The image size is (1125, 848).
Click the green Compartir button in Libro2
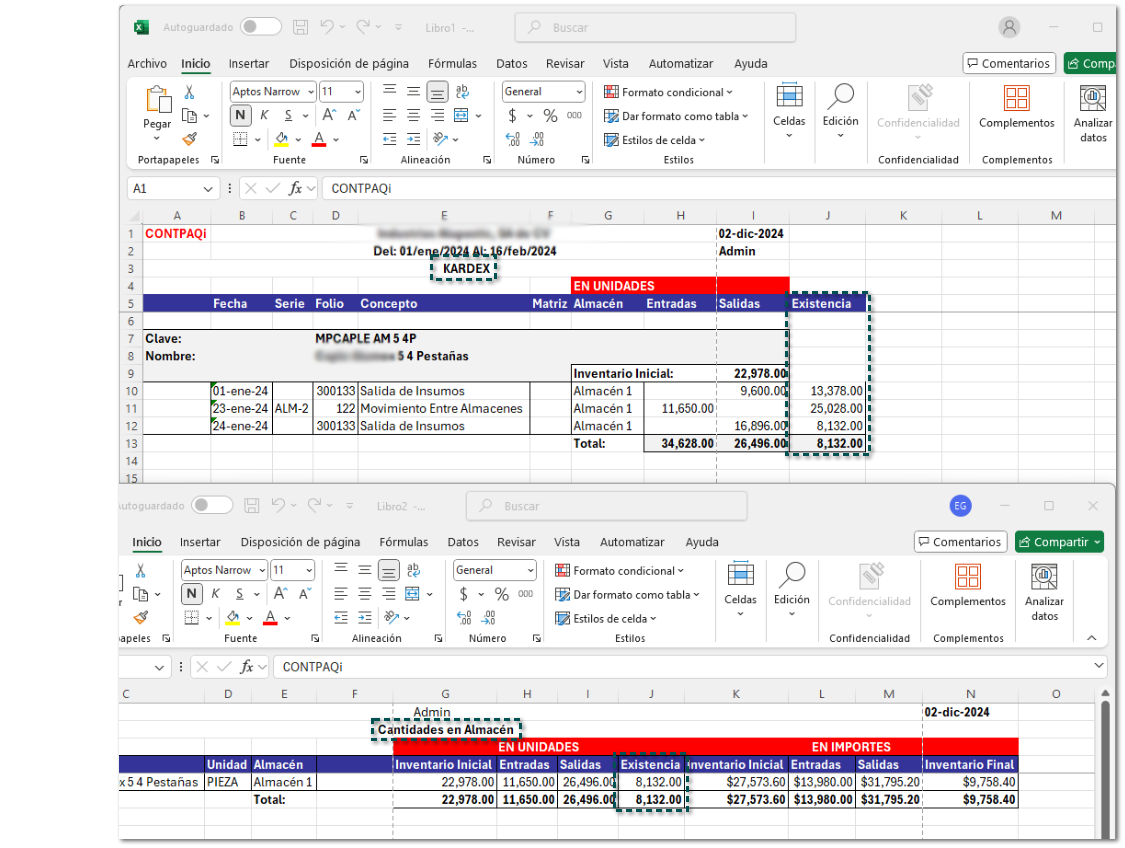[1058, 542]
